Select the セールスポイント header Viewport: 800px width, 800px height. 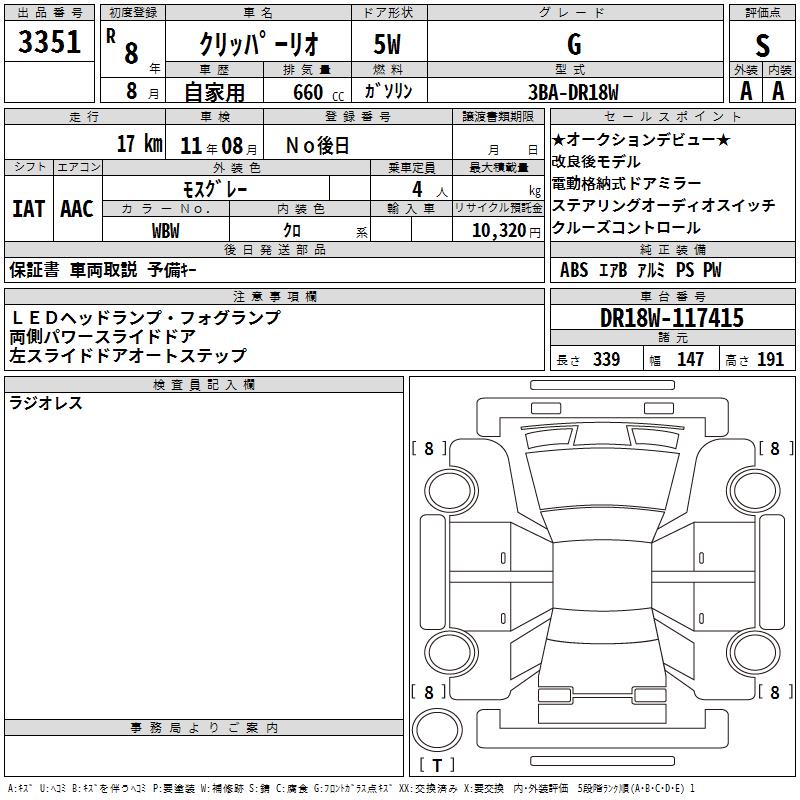pos(672,117)
